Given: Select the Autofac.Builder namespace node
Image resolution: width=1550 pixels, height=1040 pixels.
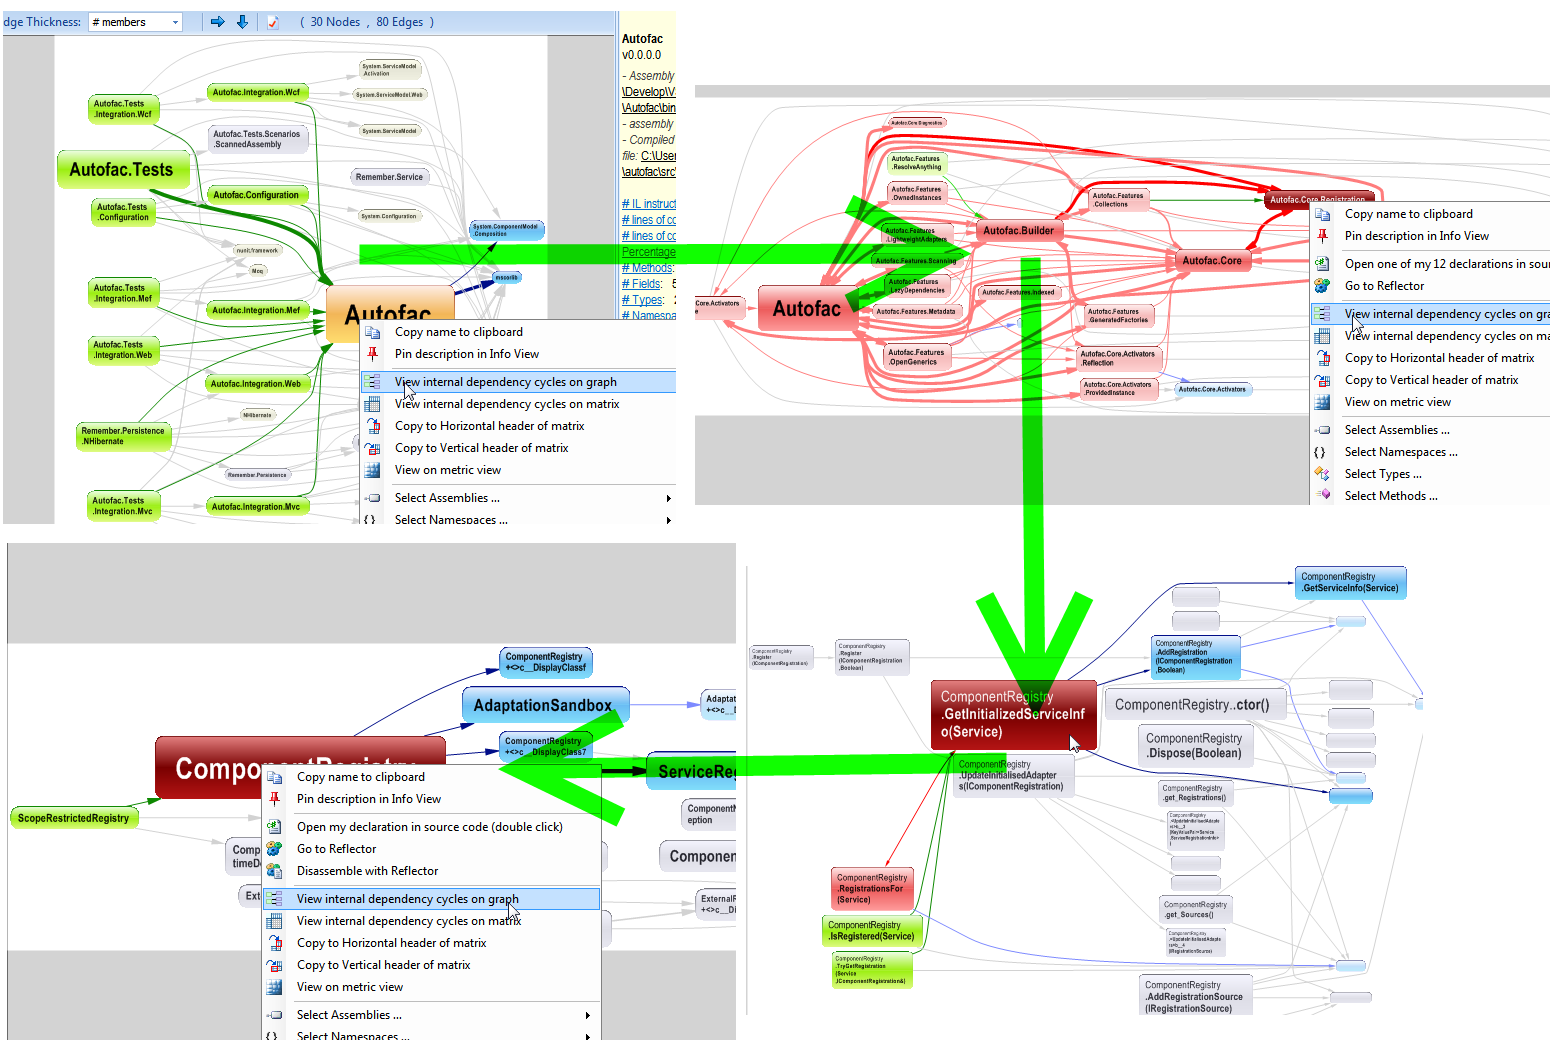Looking at the screenshot, I should (1018, 230).
